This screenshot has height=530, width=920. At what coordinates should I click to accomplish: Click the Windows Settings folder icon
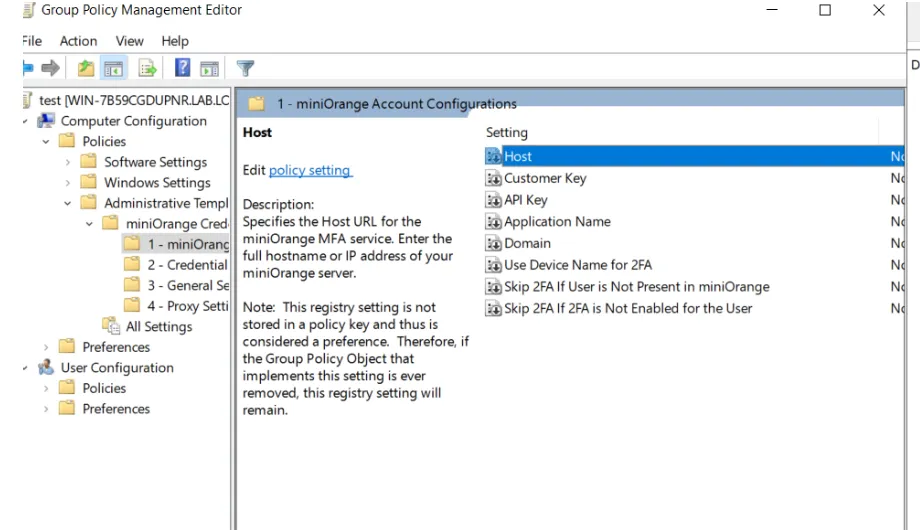[89, 182]
